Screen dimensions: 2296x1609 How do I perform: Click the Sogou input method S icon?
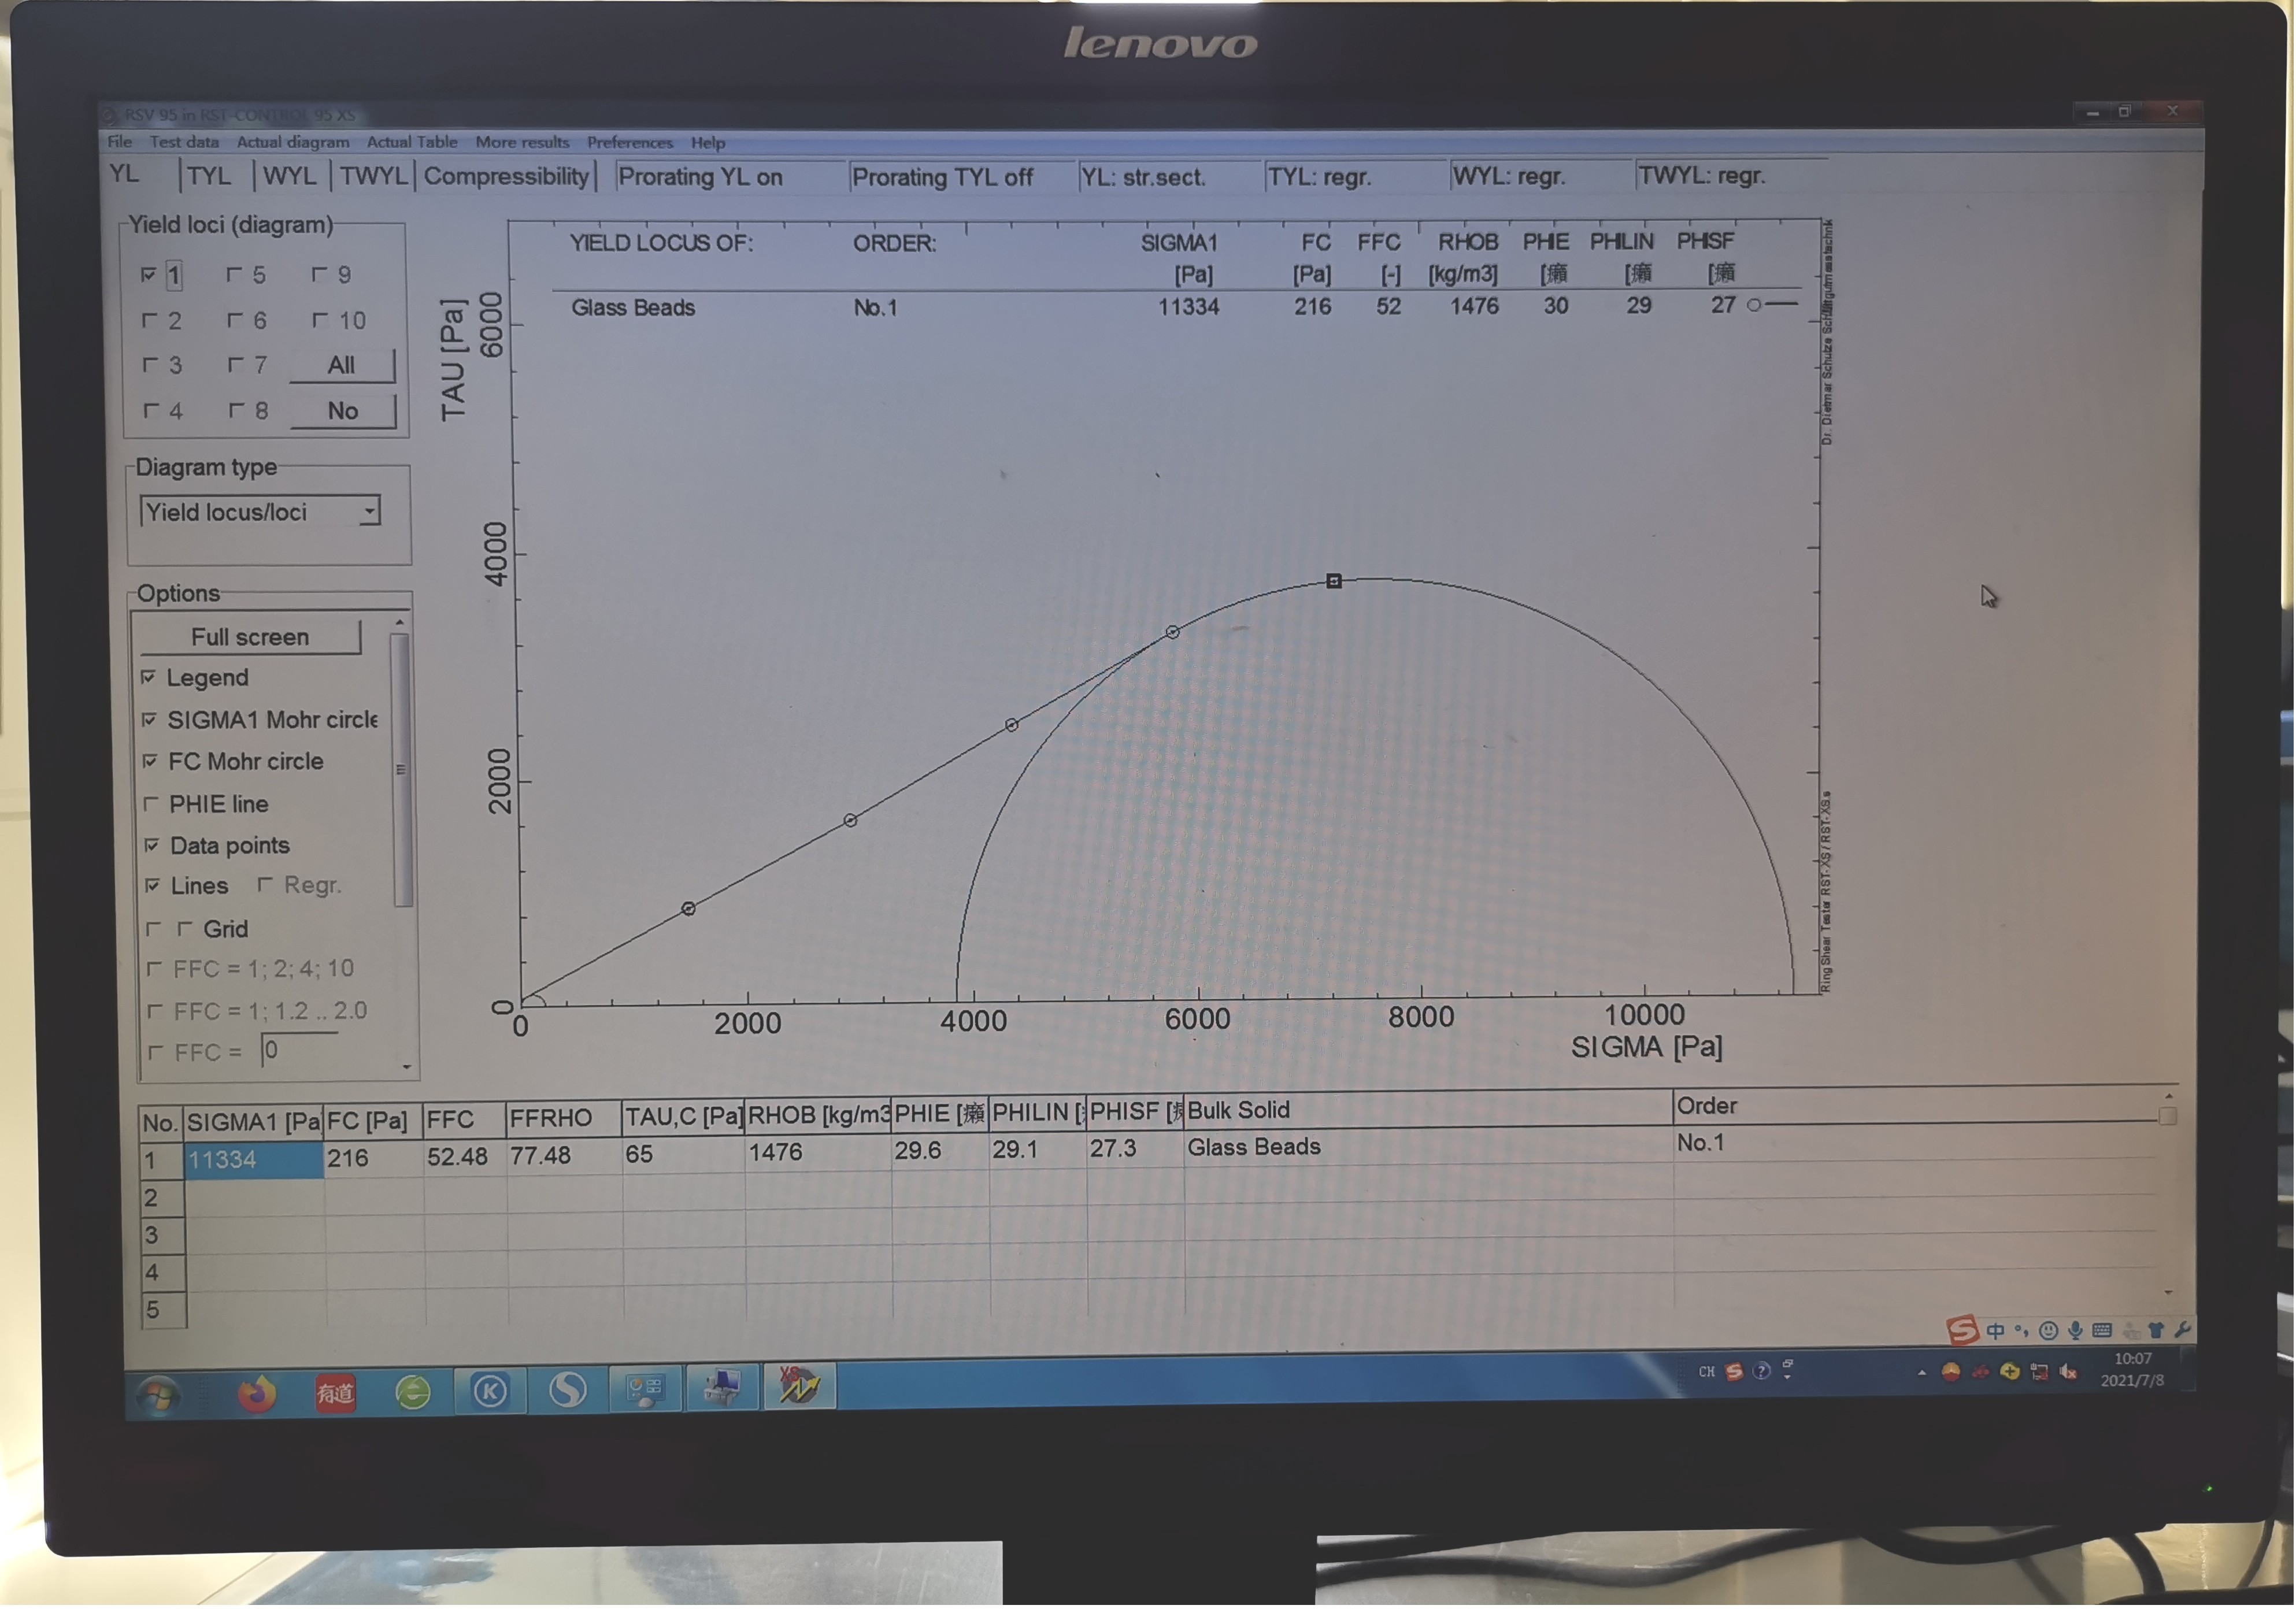[x=1961, y=1329]
